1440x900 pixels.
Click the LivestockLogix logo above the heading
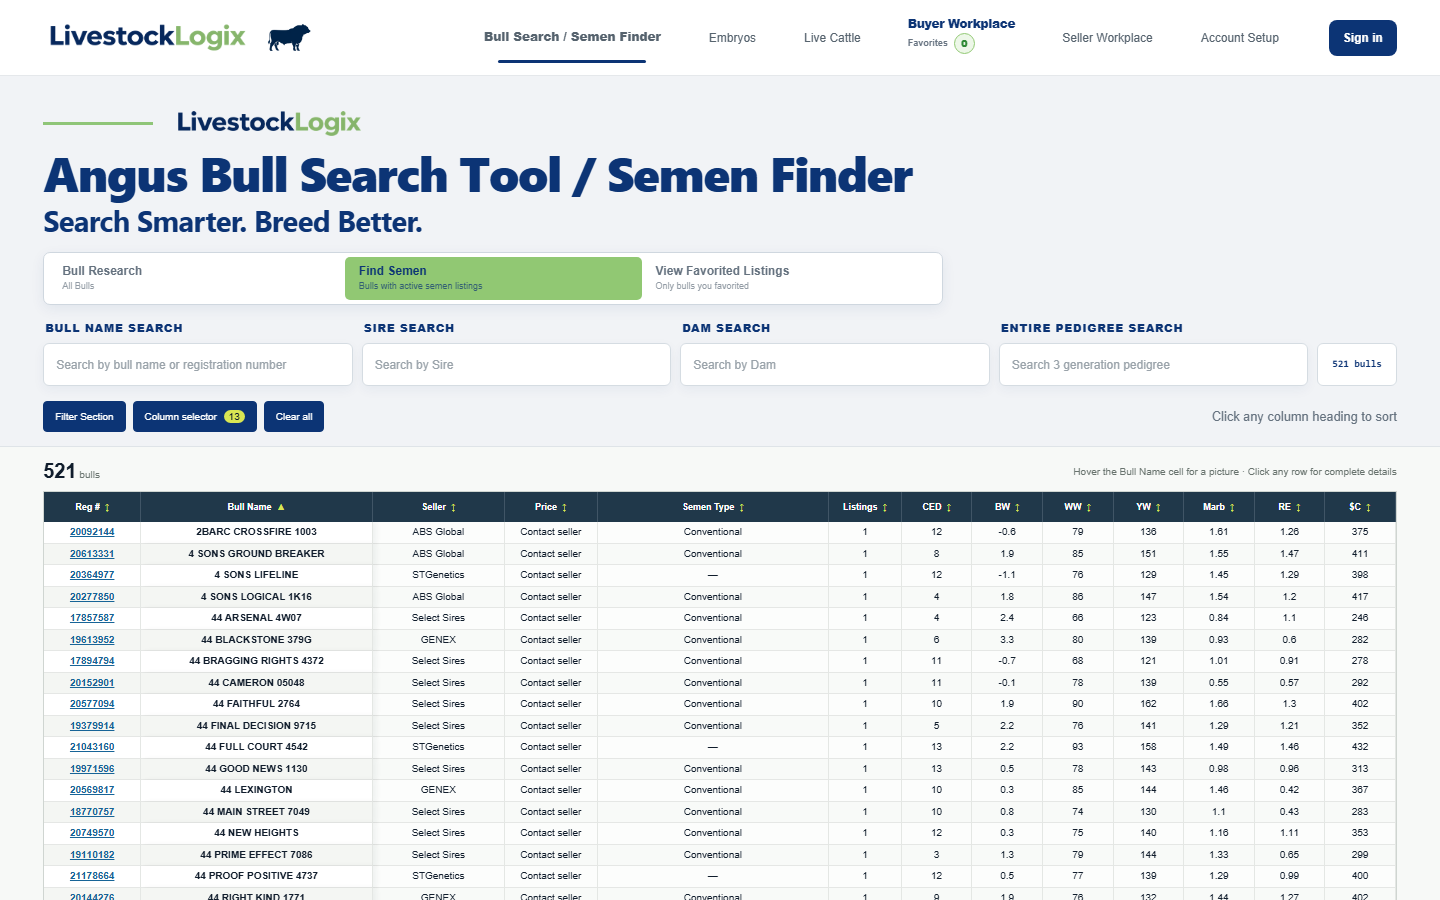coord(268,123)
